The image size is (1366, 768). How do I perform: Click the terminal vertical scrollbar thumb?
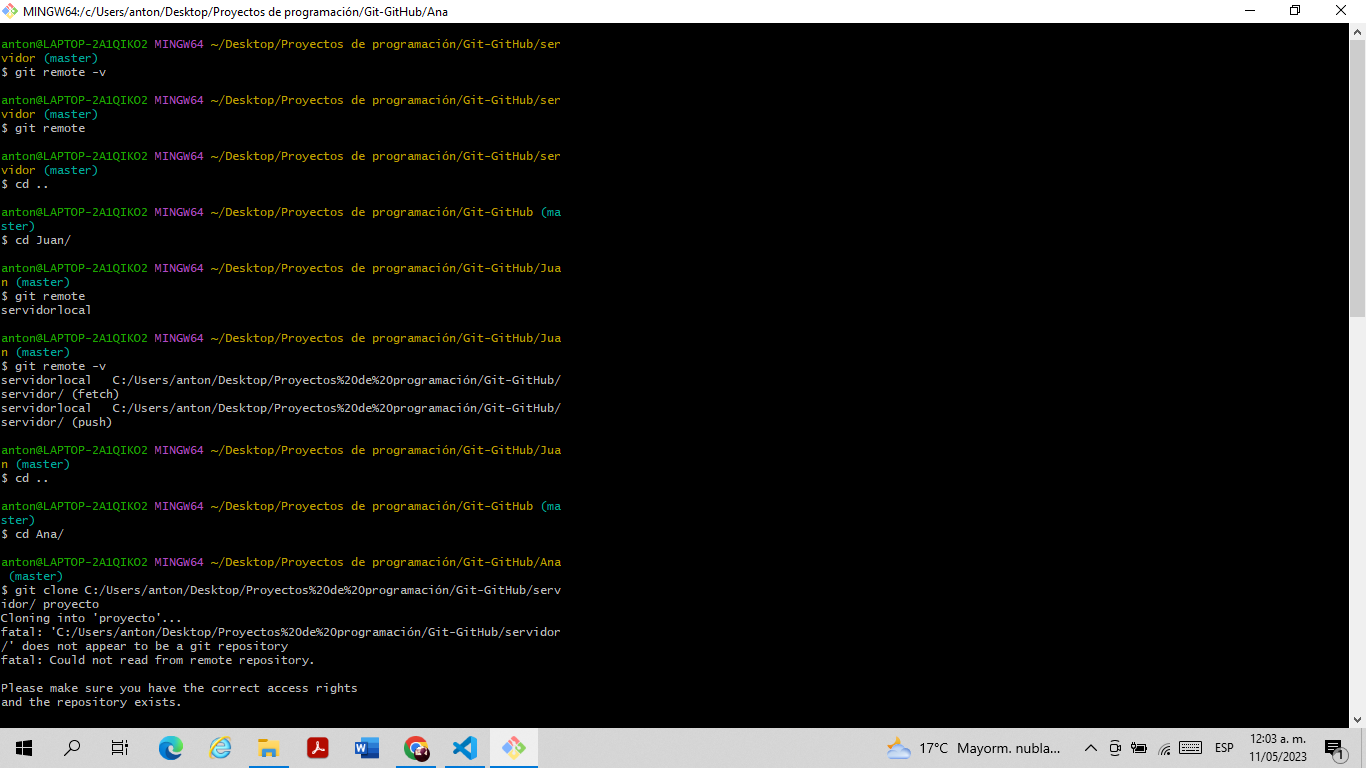pos(1357,178)
